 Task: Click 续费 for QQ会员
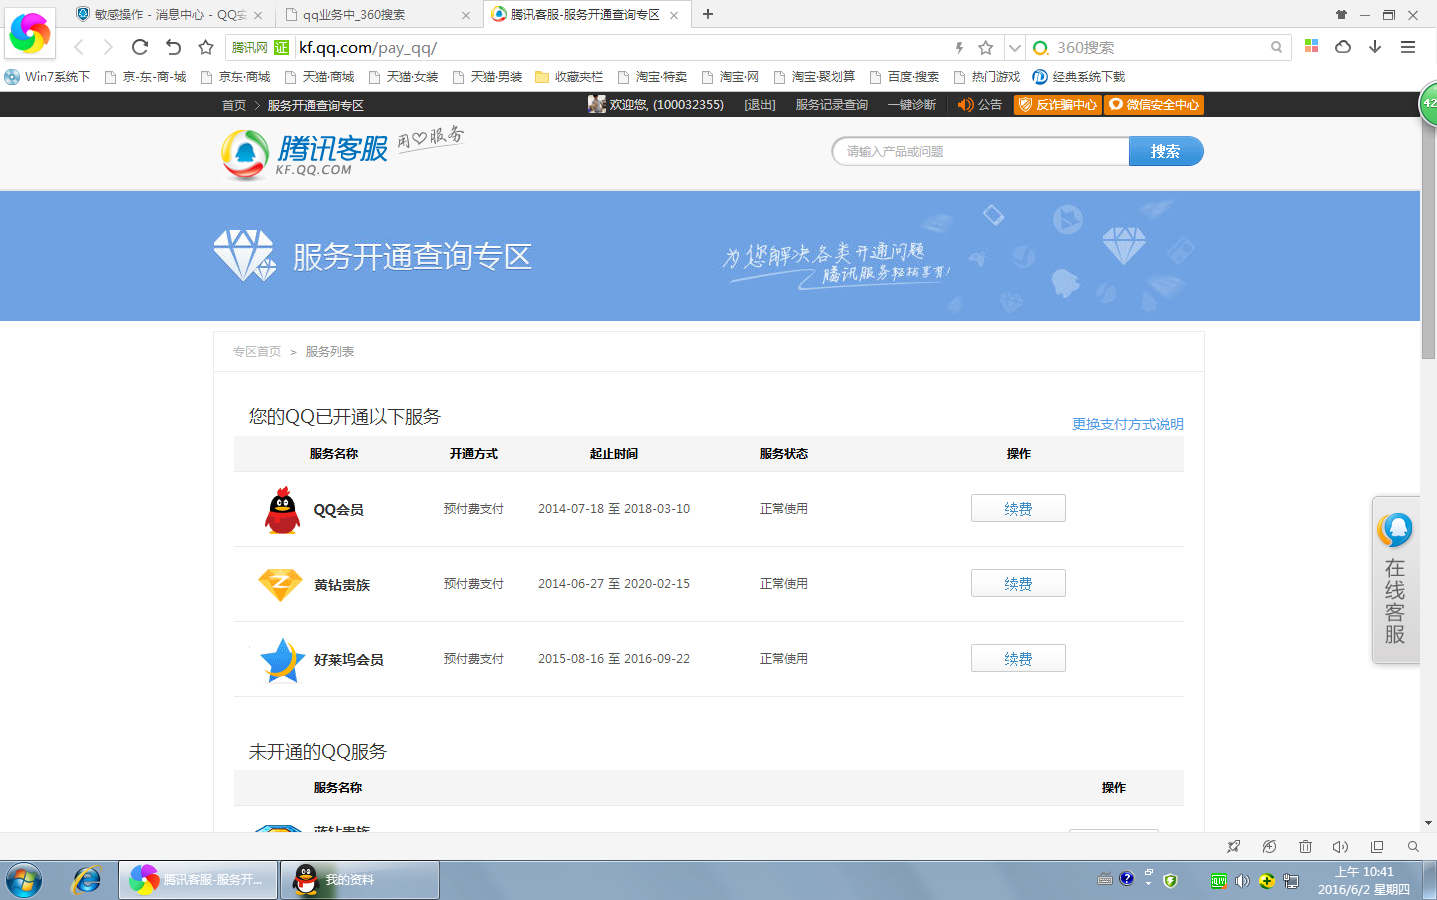1018,508
